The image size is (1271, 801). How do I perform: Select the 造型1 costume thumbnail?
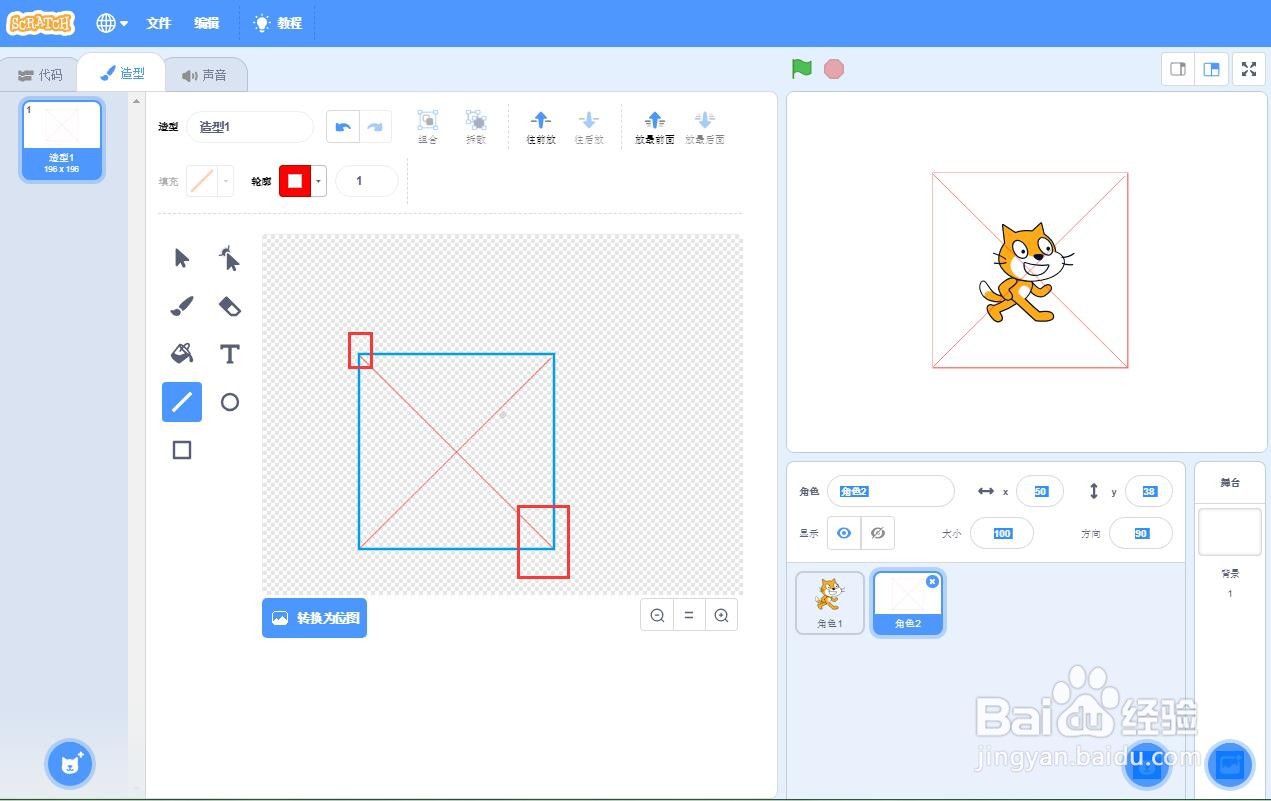pos(62,140)
